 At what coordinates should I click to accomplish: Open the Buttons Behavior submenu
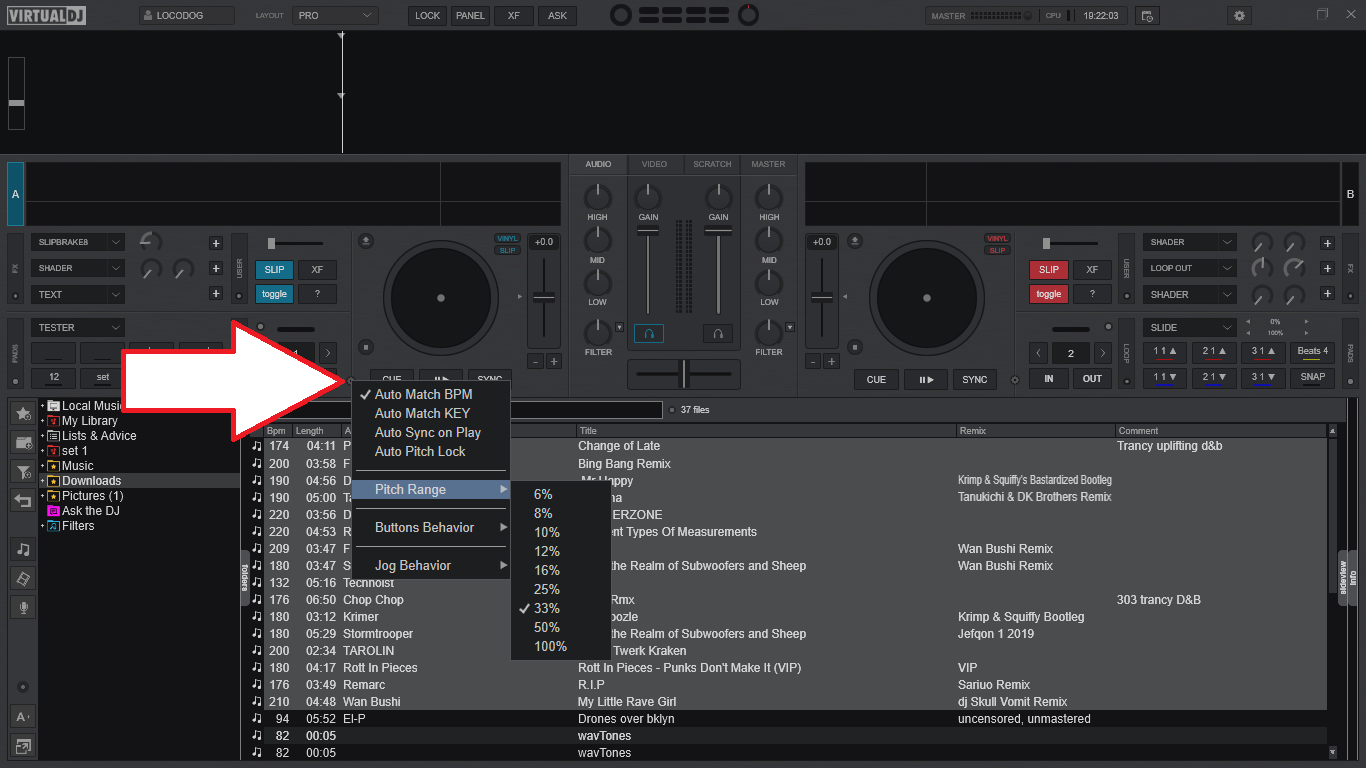431,527
